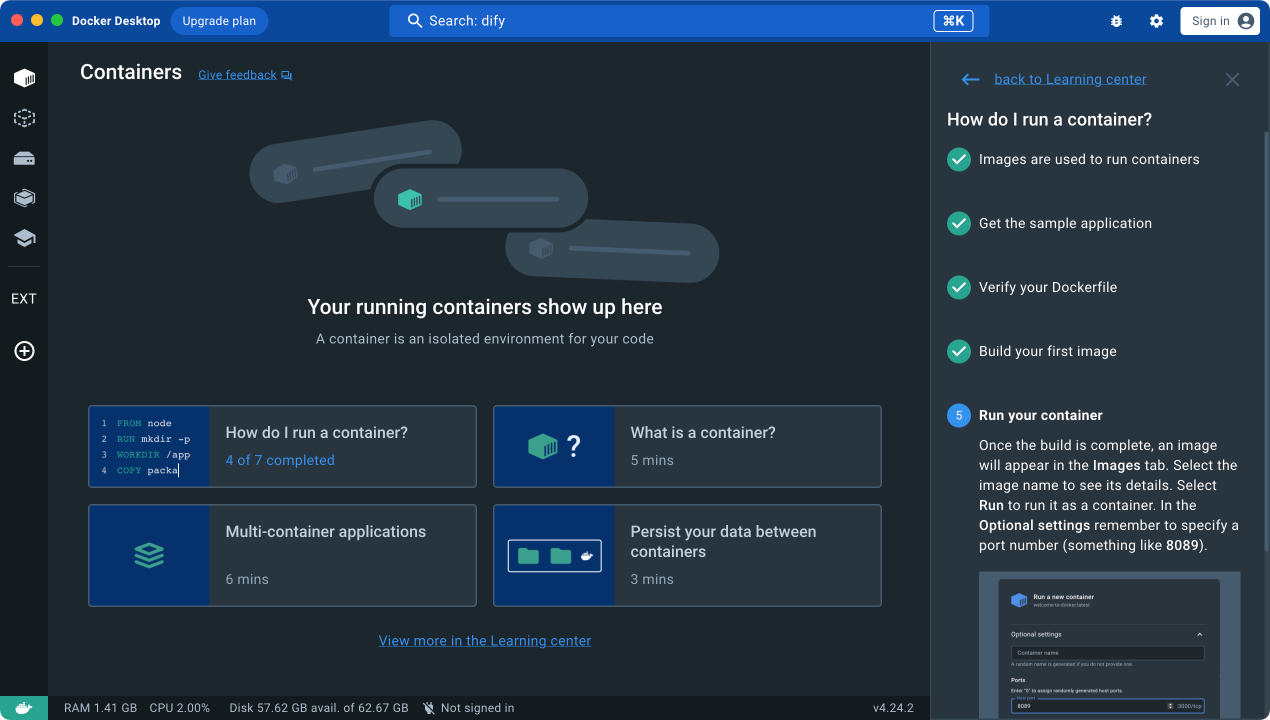Viewport: 1270px width, 720px height.
Task: Expand step Images are used to run containers
Action: tap(1089, 159)
